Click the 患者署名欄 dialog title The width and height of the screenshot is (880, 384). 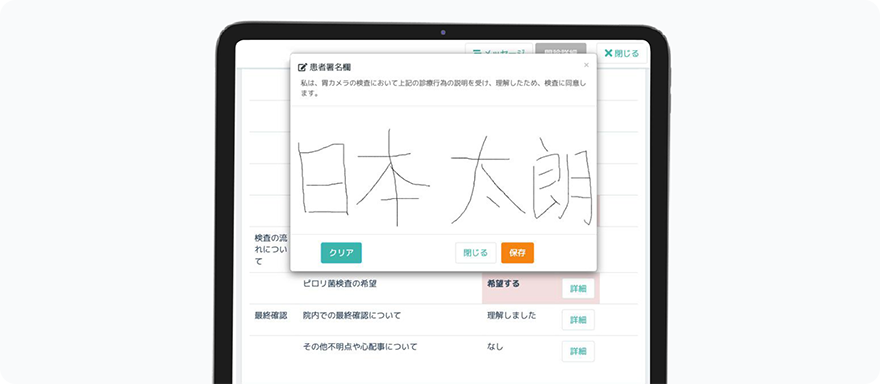pos(330,67)
